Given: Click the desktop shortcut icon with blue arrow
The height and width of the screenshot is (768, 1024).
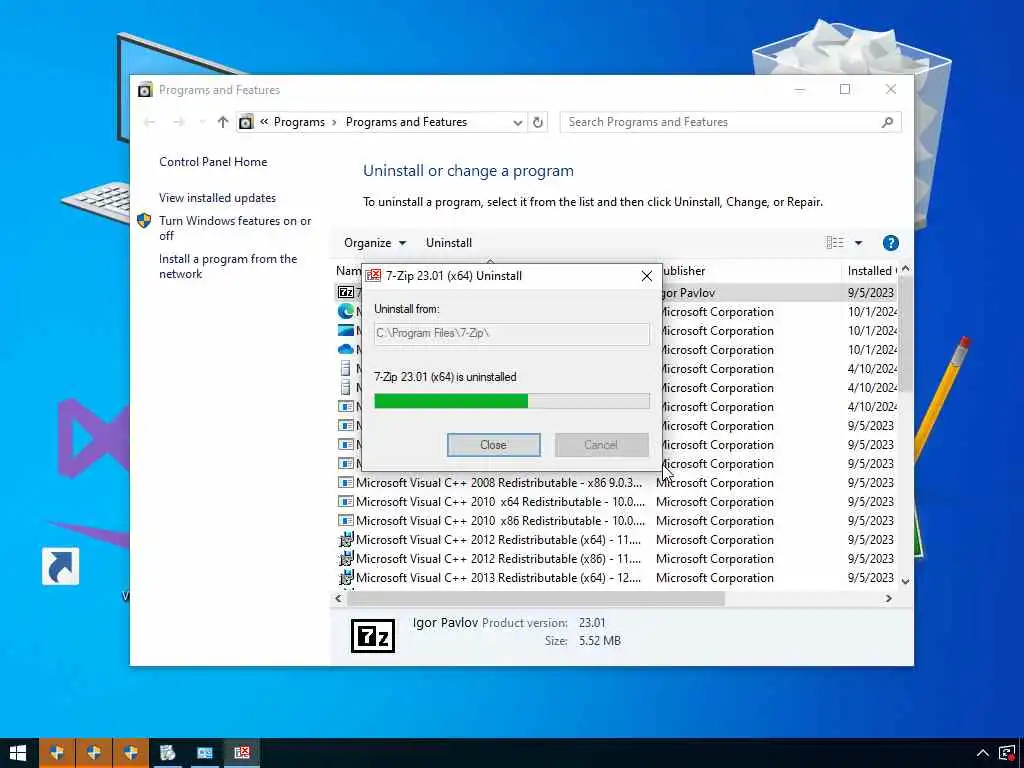Looking at the screenshot, I should coord(61,566).
